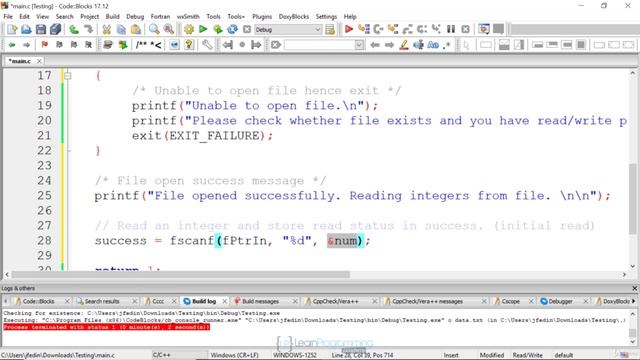Click the red "Process terminated with status 1" line
The width and height of the screenshot is (640, 360).
[x=107, y=327]
